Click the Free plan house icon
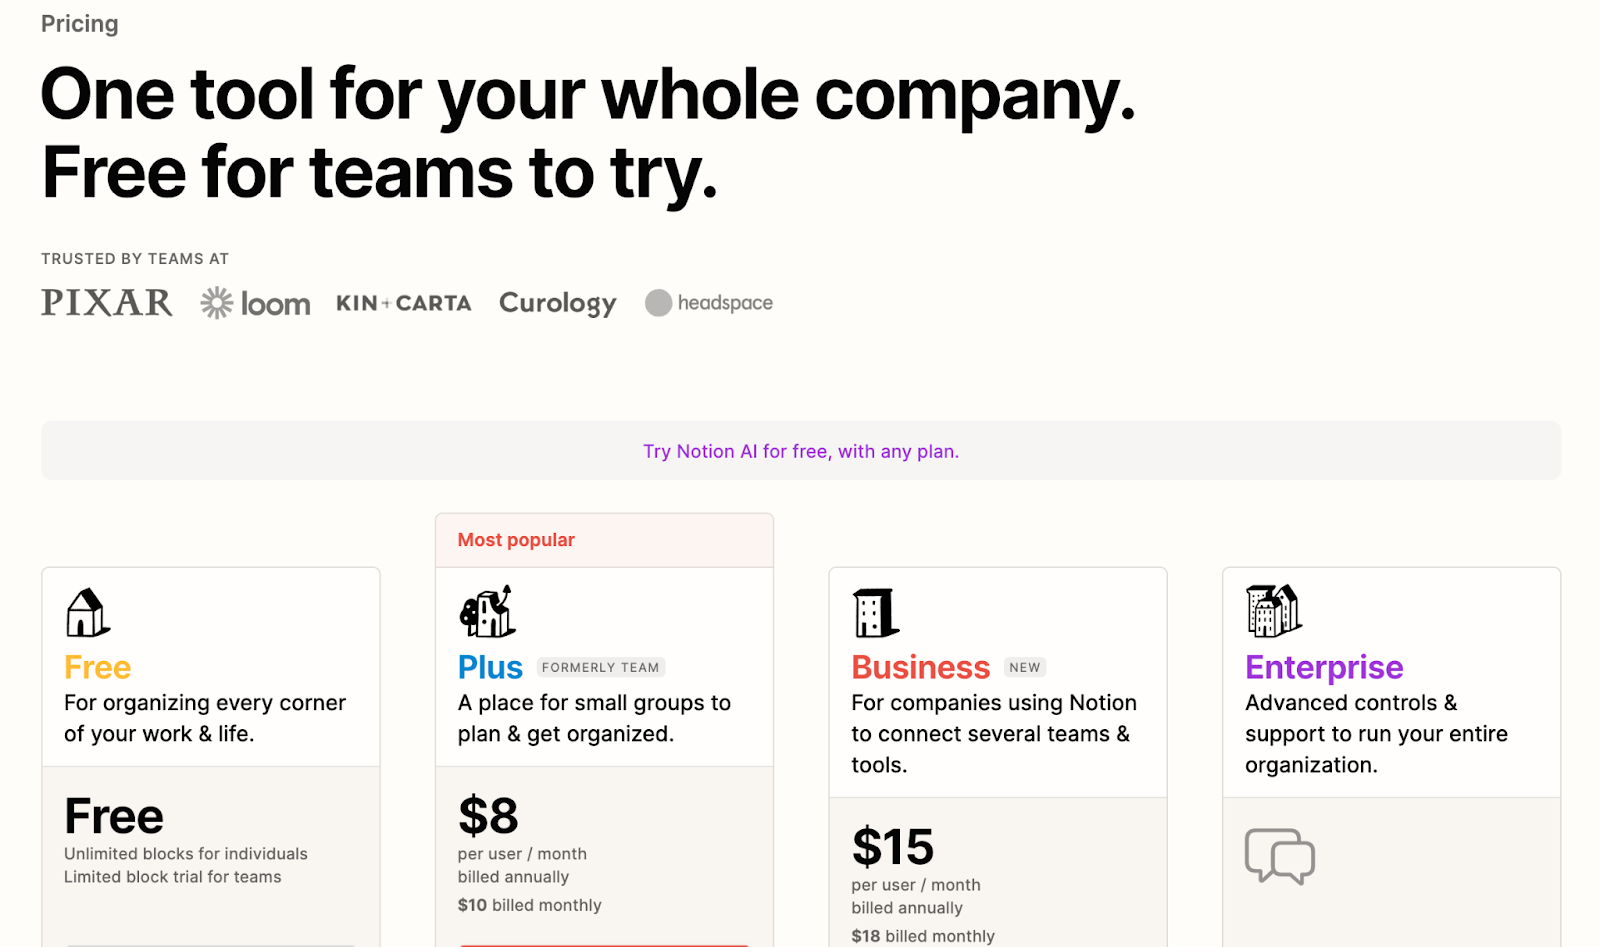The width and height of the screenshot is (1600, 947). [x=87, y=612]
